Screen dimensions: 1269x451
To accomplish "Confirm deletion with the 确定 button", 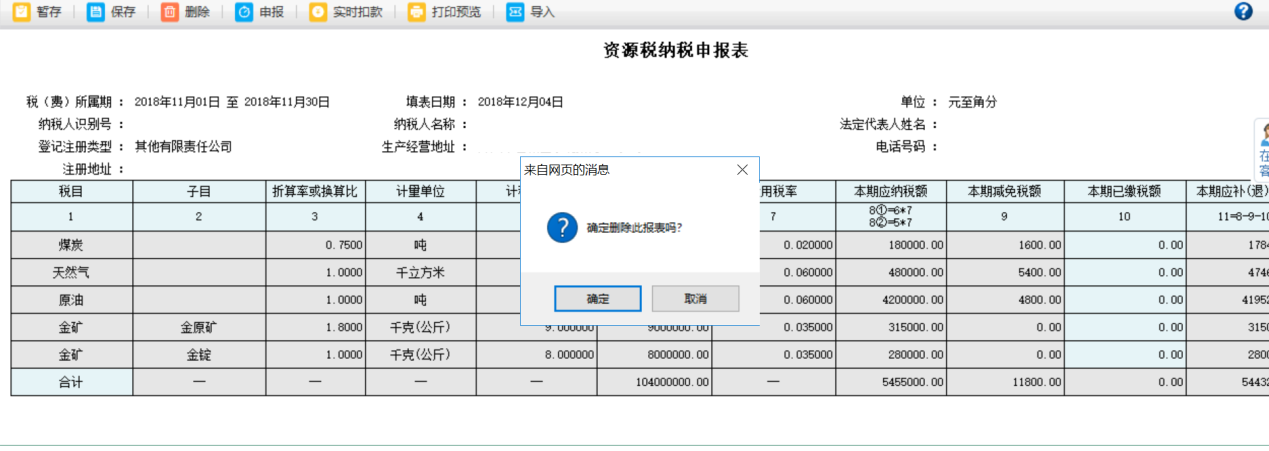I will click(x=598, y=299).
